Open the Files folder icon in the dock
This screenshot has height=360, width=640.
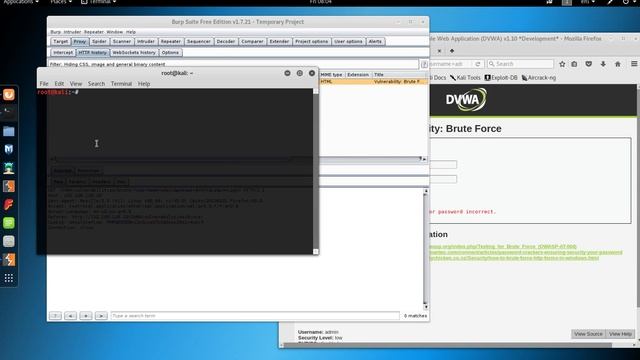(x=9, y=131)
